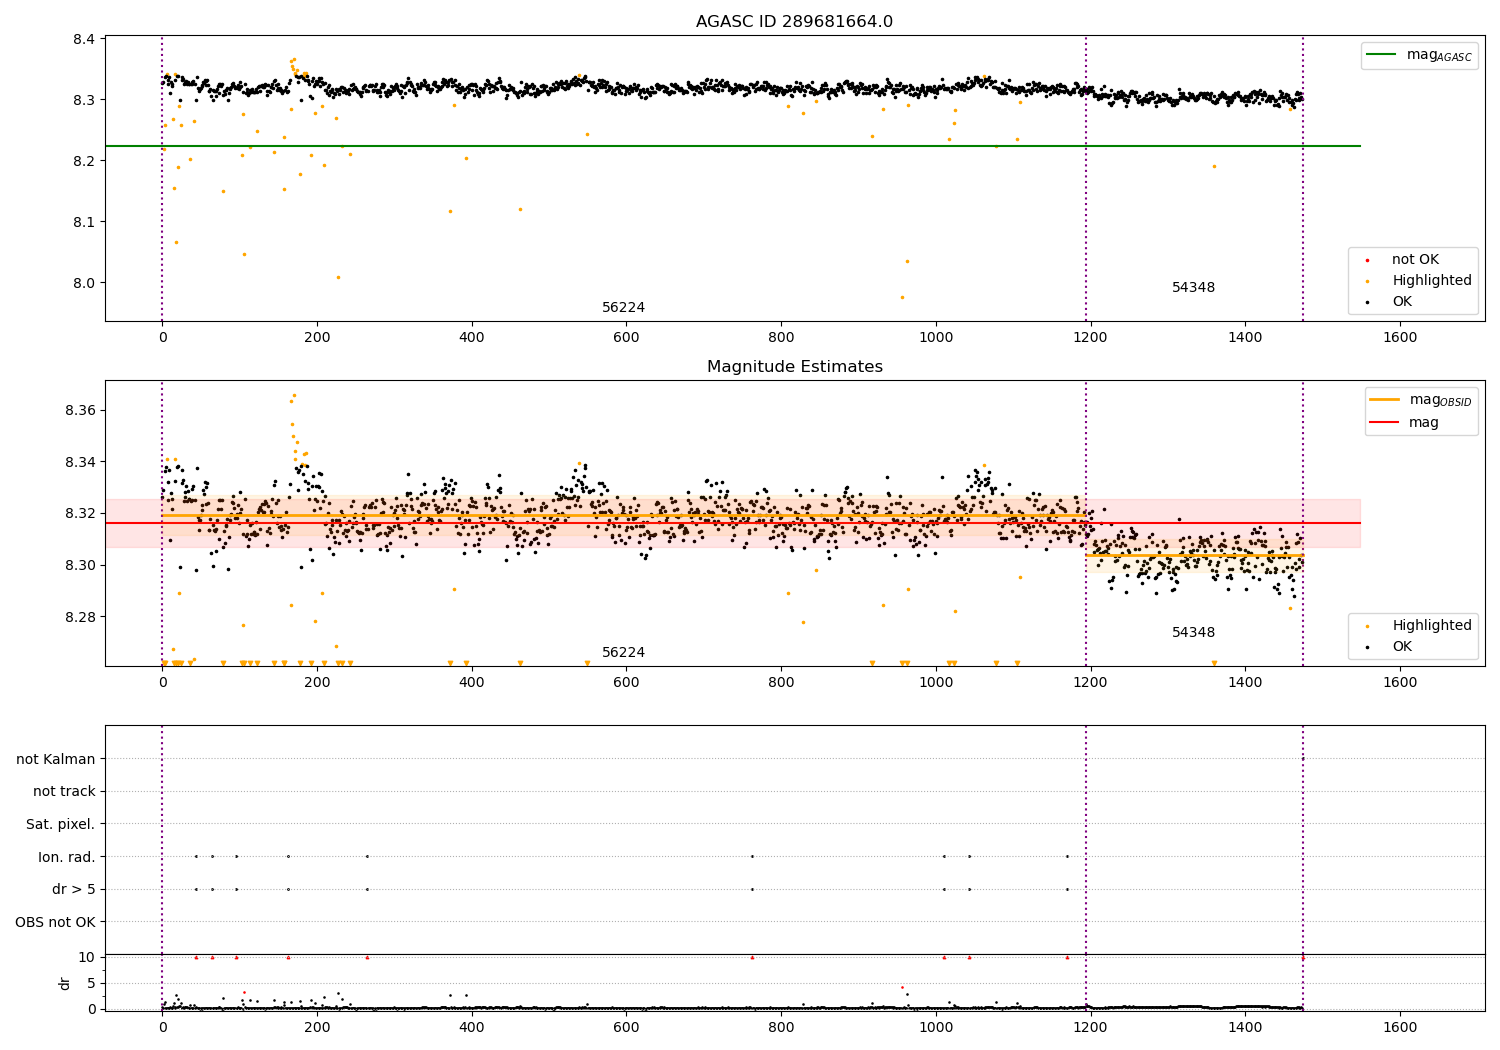The height and width of the screenshot is (1050, 1500).
Task: Click the '56224' label in Magnitude Estimates plot
Action: 623,653
